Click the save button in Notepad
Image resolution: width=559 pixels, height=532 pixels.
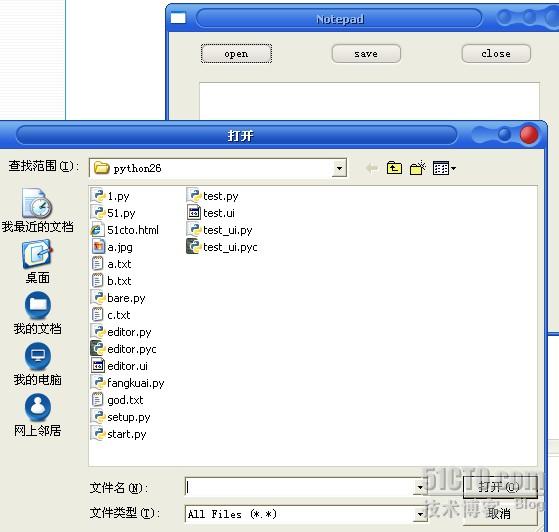(x=366, y=53)
